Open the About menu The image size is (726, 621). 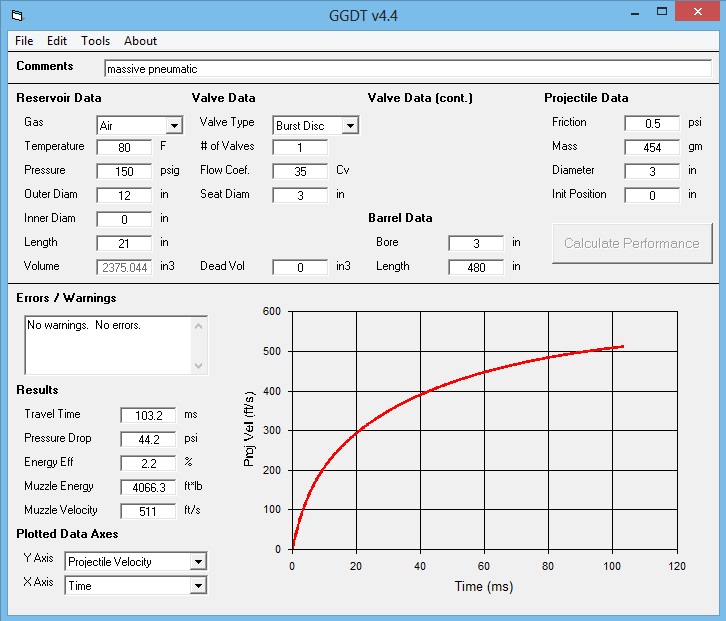(x=140, y=41)
